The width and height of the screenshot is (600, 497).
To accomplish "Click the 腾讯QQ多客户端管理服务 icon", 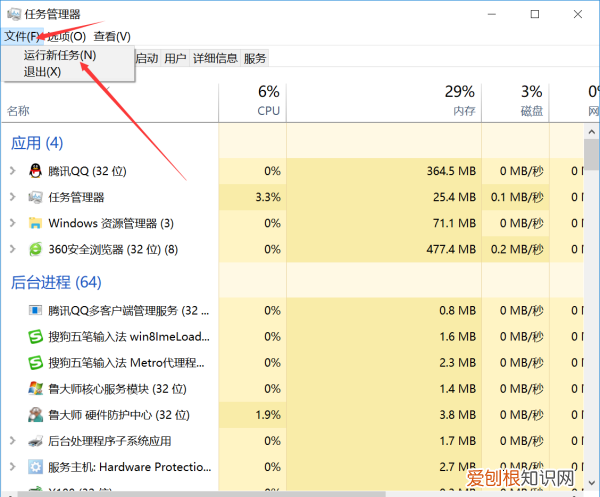I will click(x=36, y=311).
